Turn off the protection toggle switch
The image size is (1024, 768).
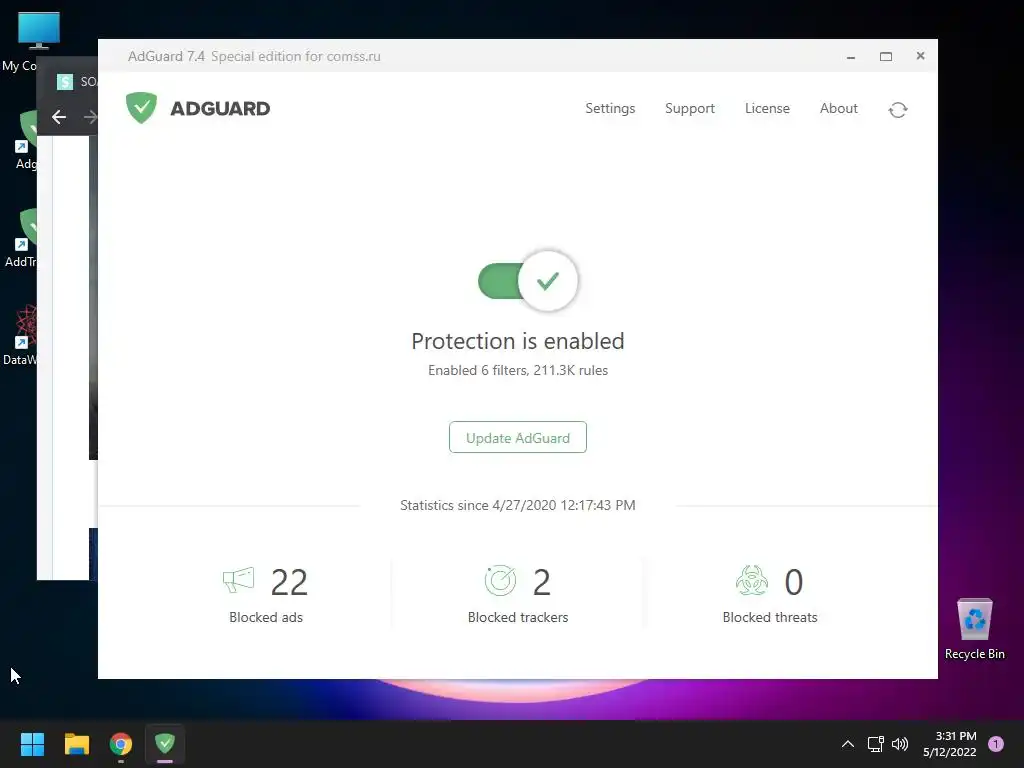pyautogui.click(x=528, y=281)
